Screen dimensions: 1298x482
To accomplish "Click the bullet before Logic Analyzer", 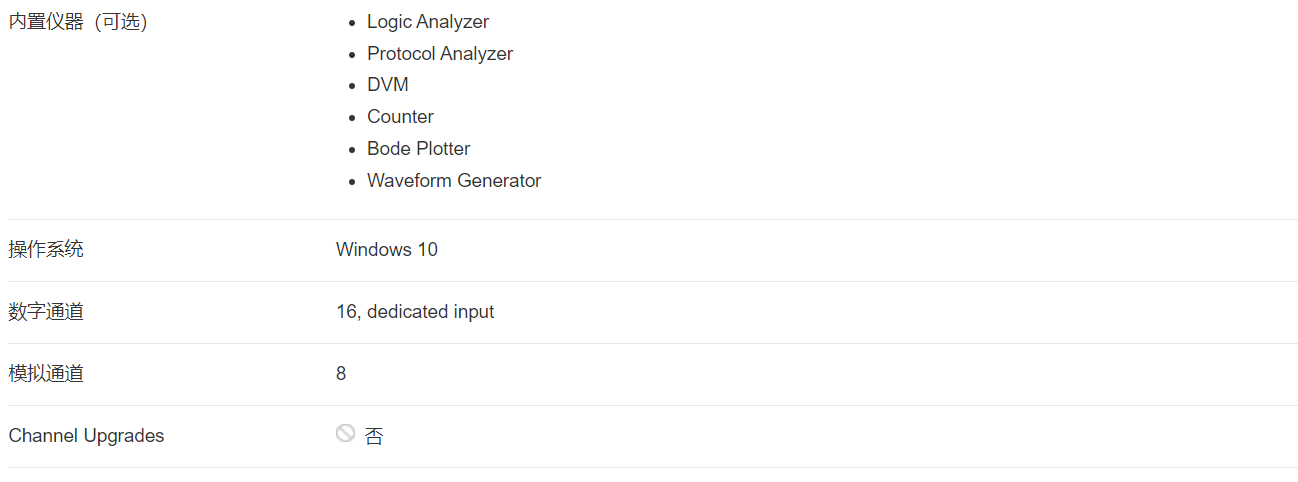I will 352,22.
